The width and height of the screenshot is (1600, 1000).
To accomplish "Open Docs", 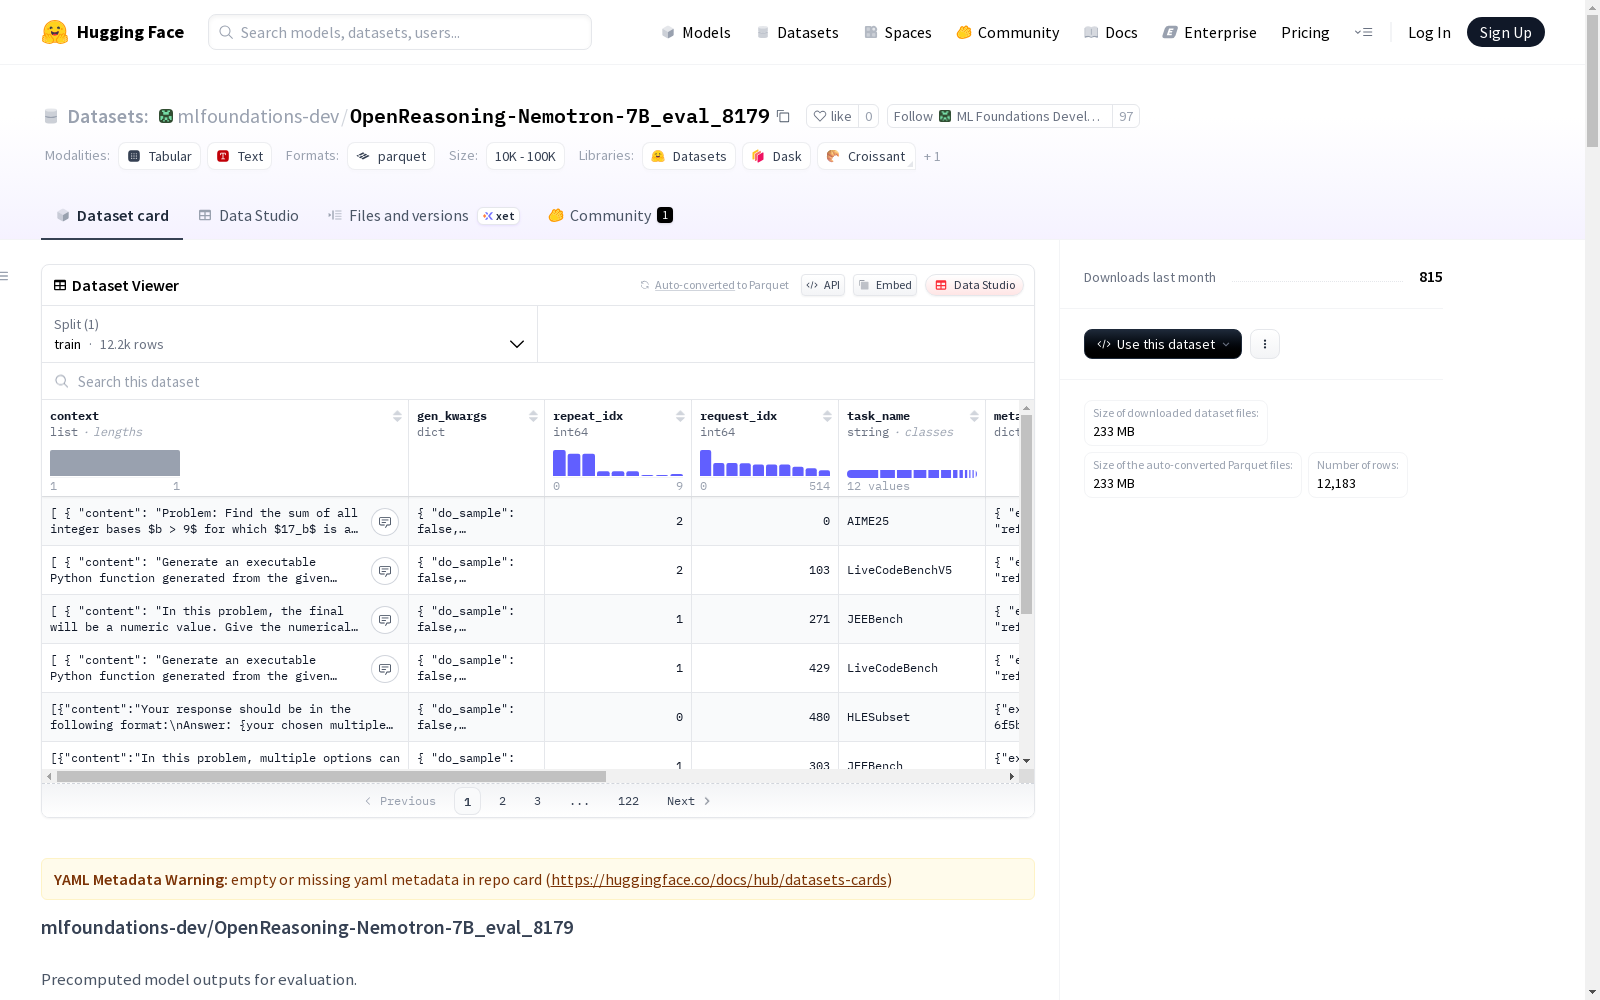I will 1111,32.
